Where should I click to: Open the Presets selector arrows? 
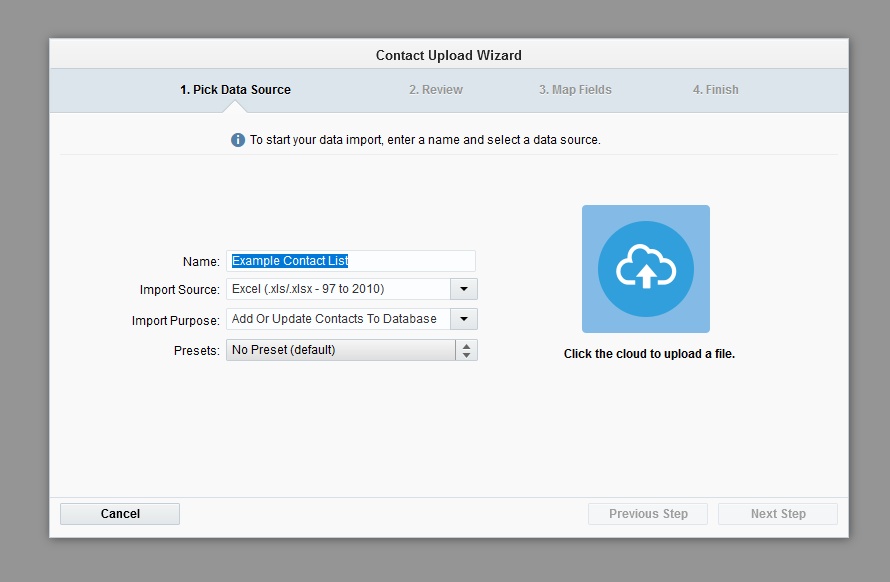coord(466,350)
